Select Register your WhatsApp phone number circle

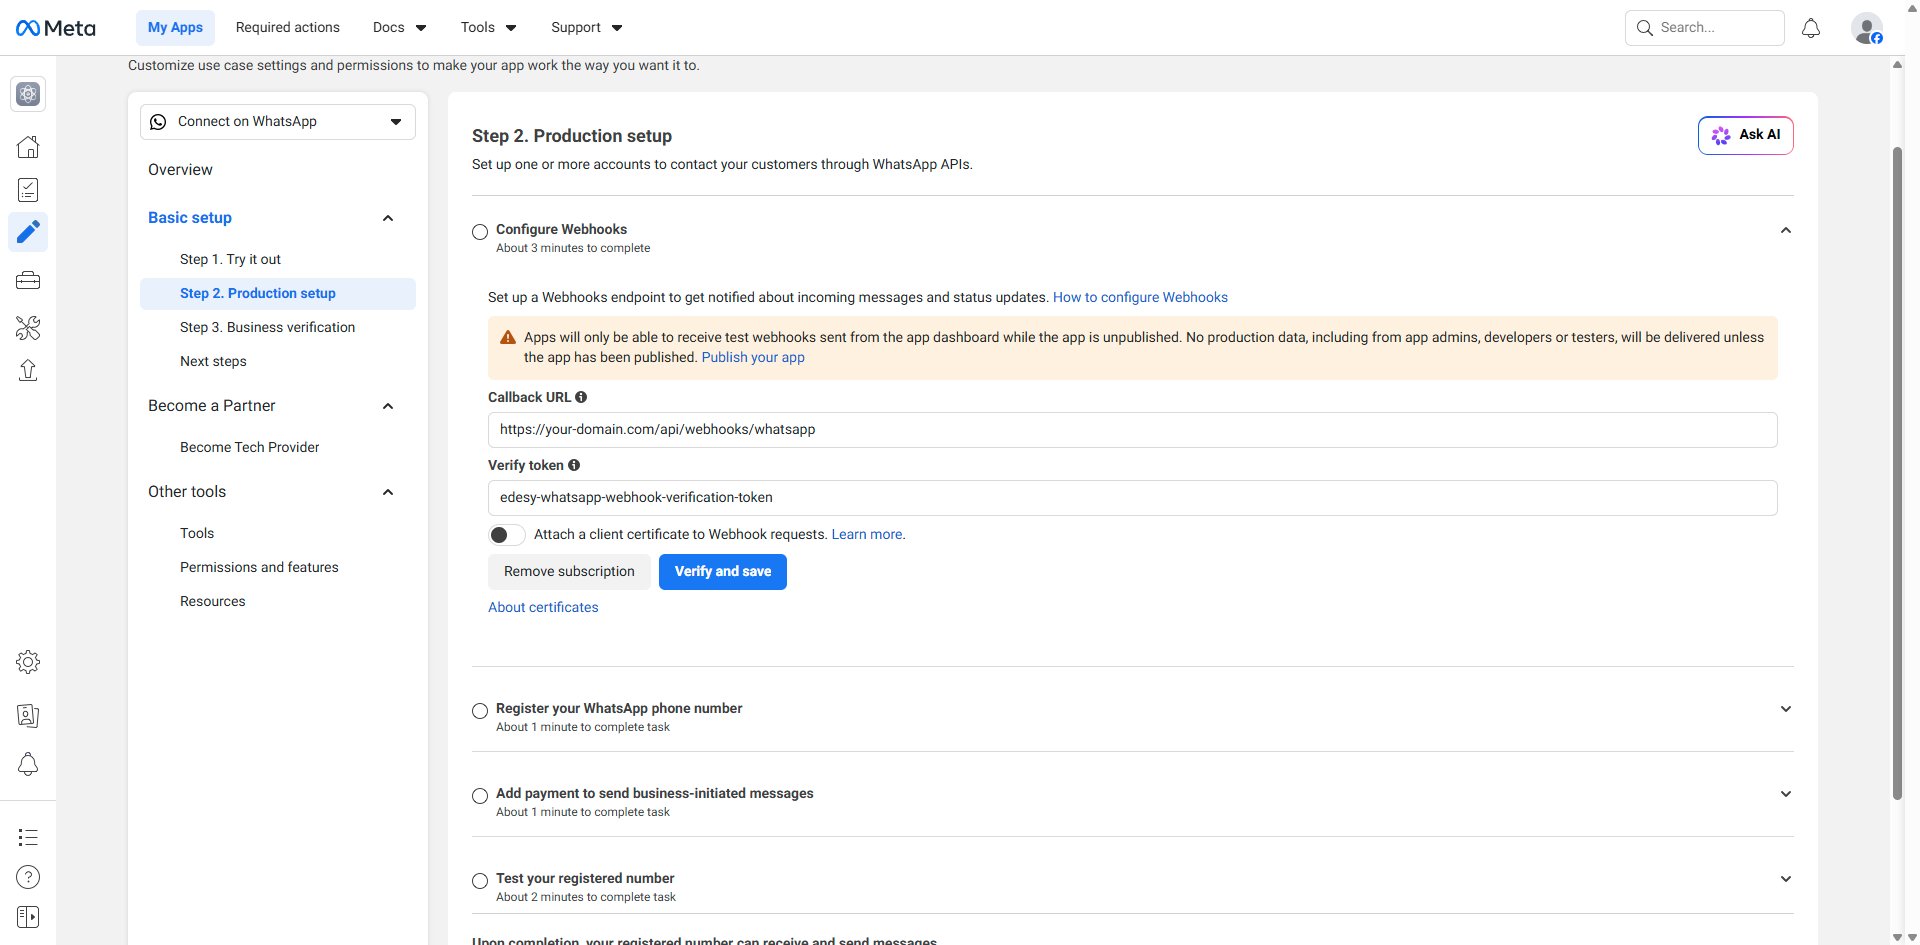tap(480, 711)
